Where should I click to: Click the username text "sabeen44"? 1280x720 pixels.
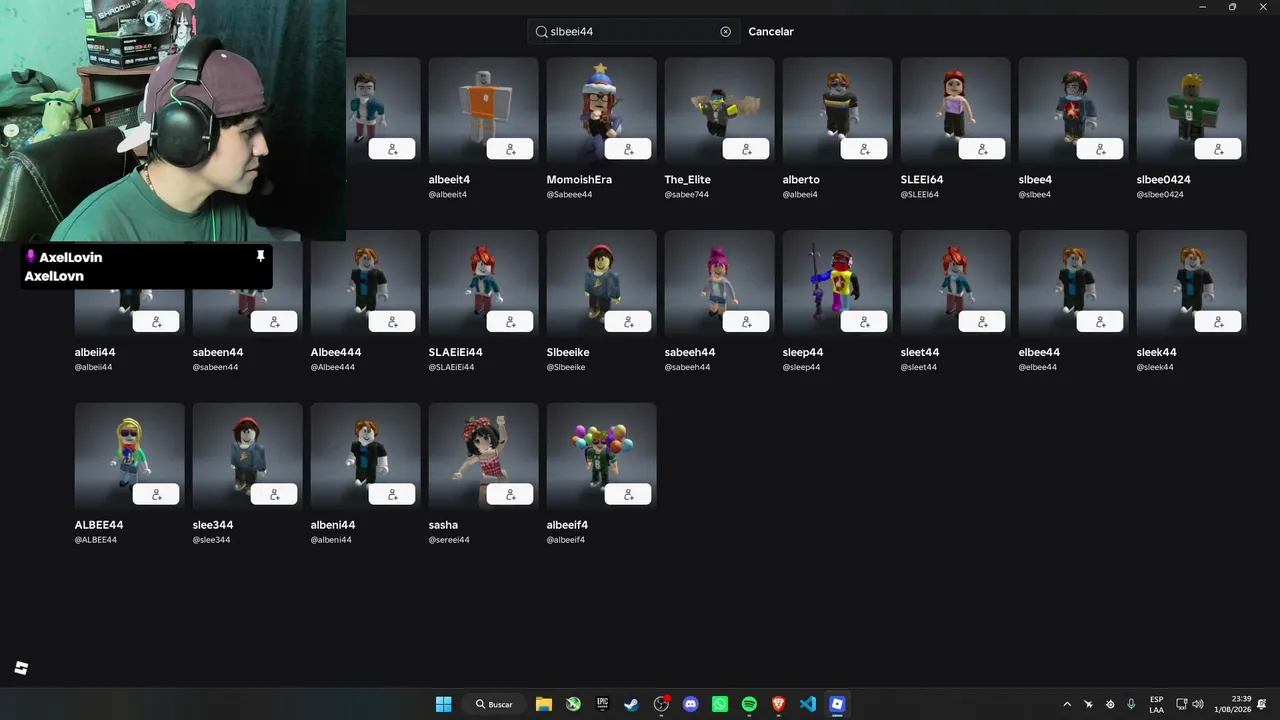click(218, 353)
